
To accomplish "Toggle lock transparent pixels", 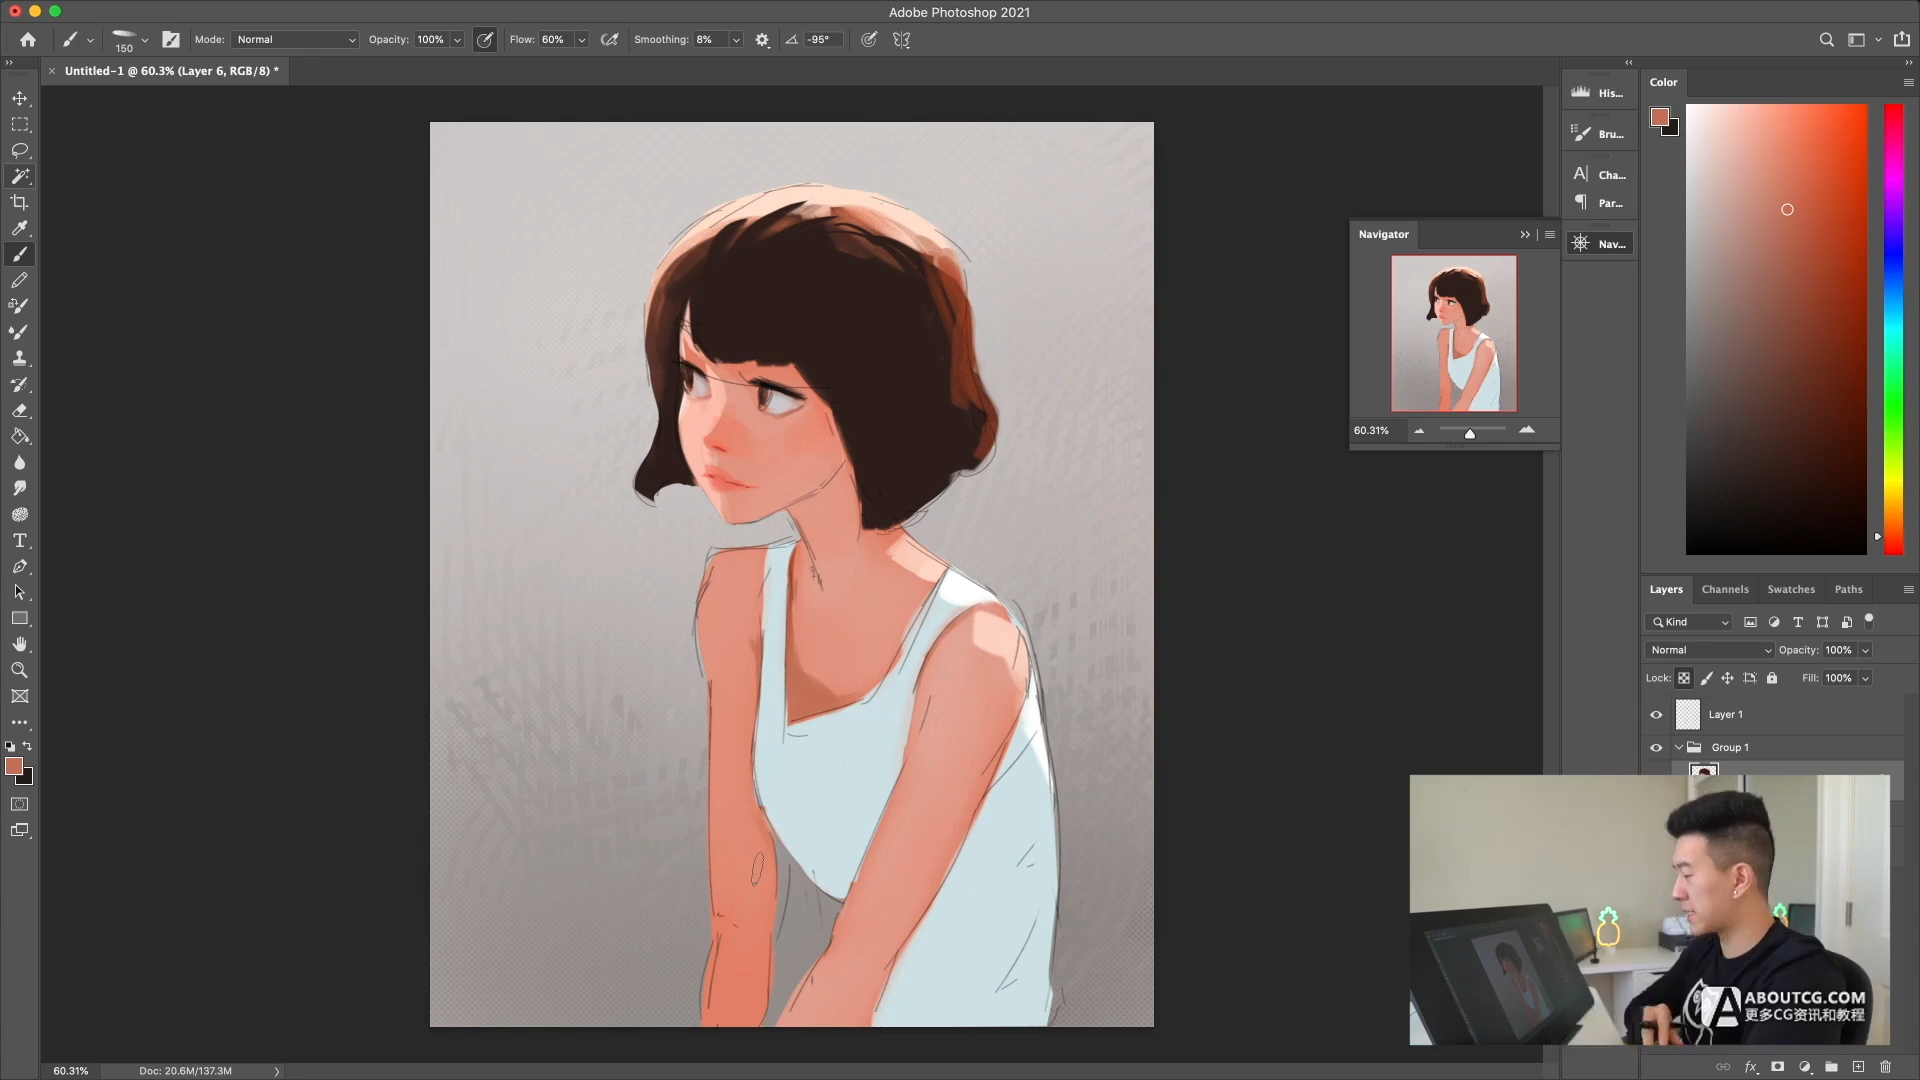I will [x=1684, y=678].
